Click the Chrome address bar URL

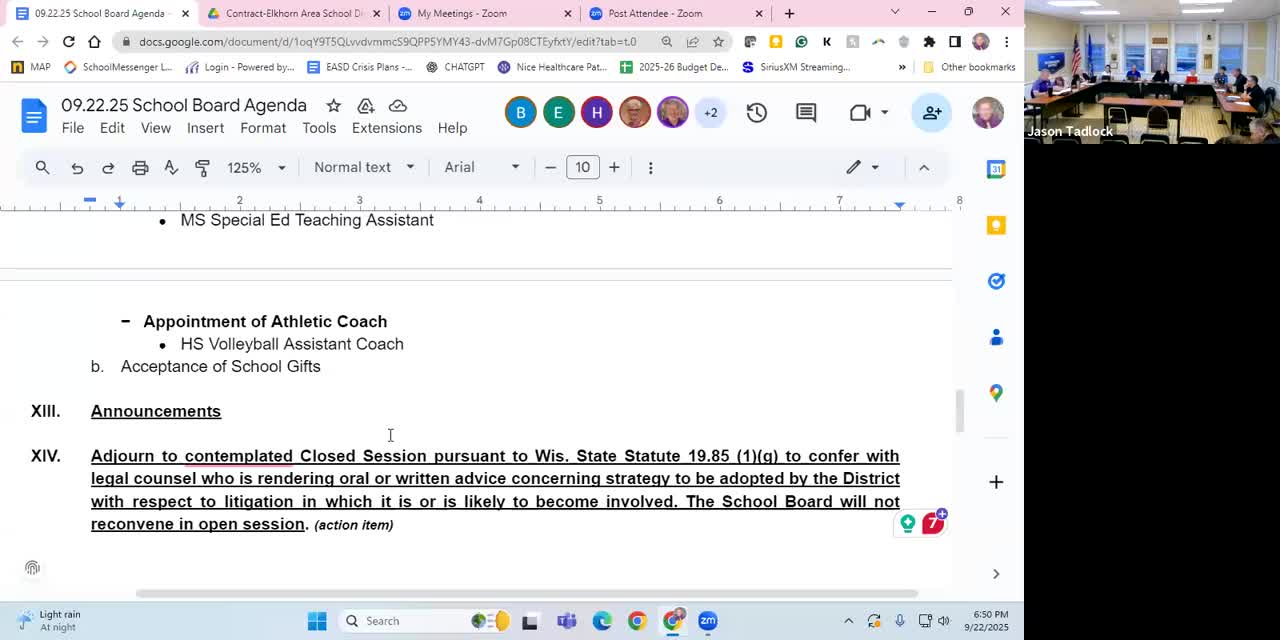pyautogui.click(x=388, y=42)
